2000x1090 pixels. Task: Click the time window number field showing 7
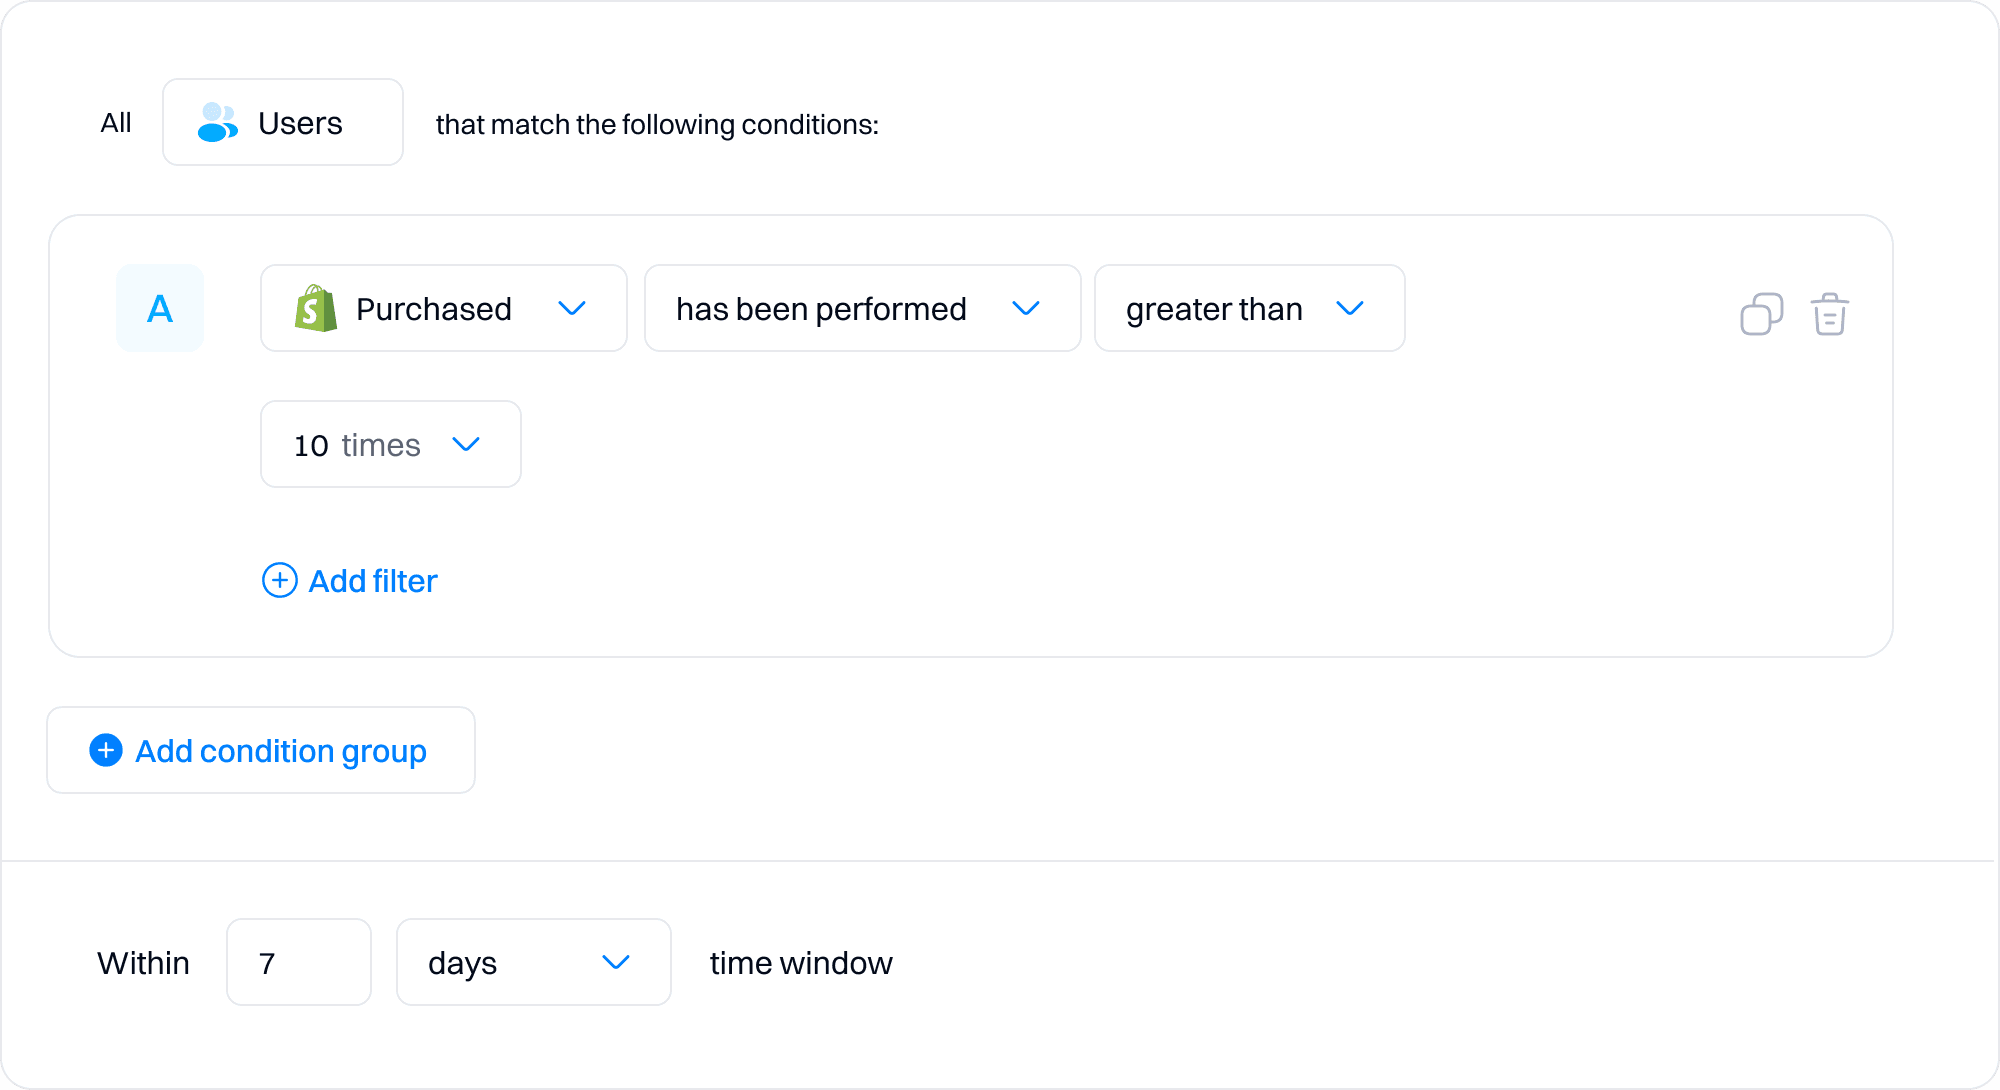point(298,962)
